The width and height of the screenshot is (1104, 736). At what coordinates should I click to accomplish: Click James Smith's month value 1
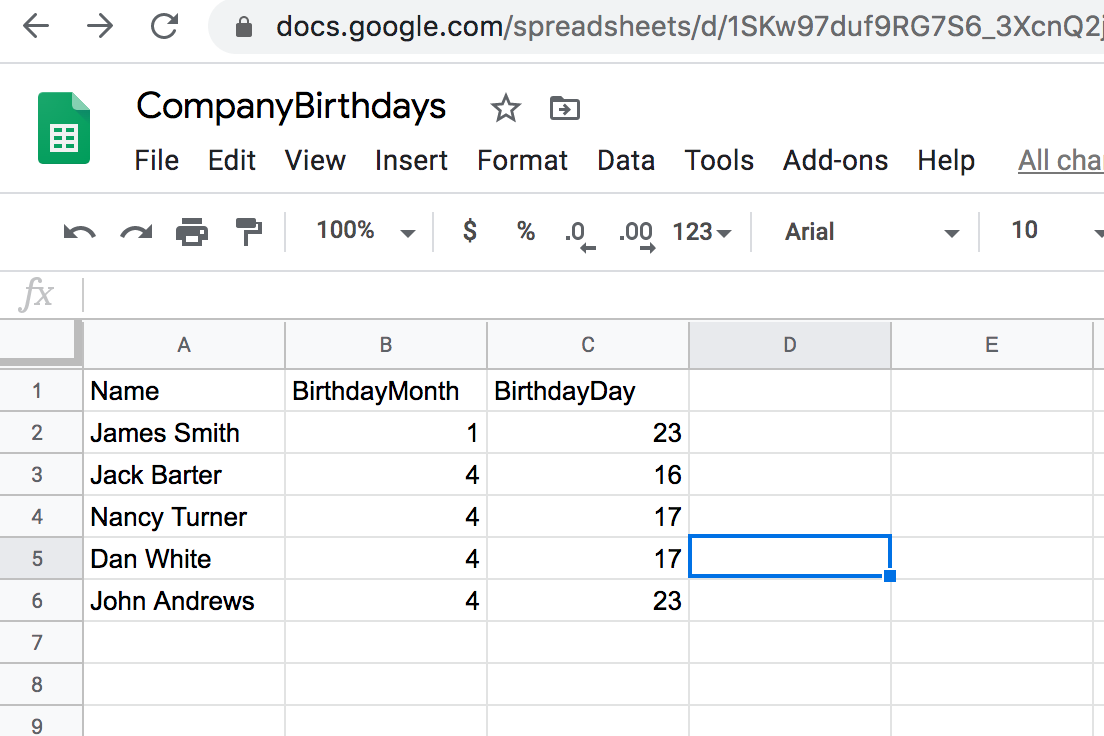coord(386,432)
